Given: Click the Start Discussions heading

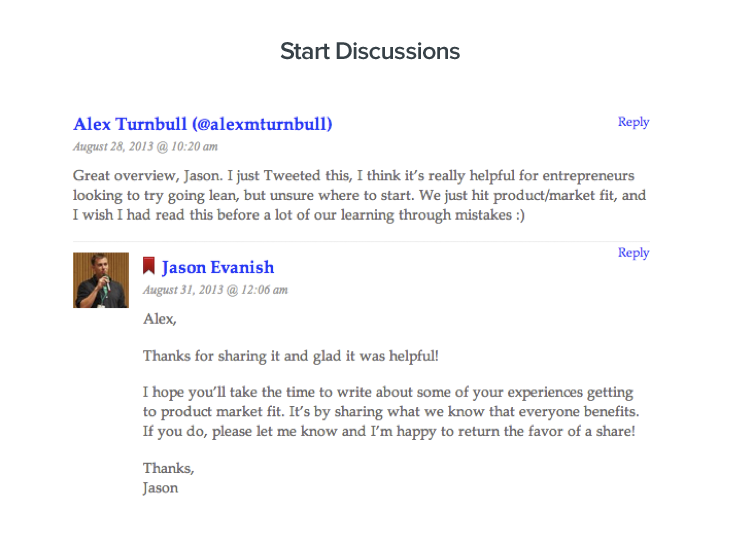Looking at the screenshot, I should tap(370, 52).
